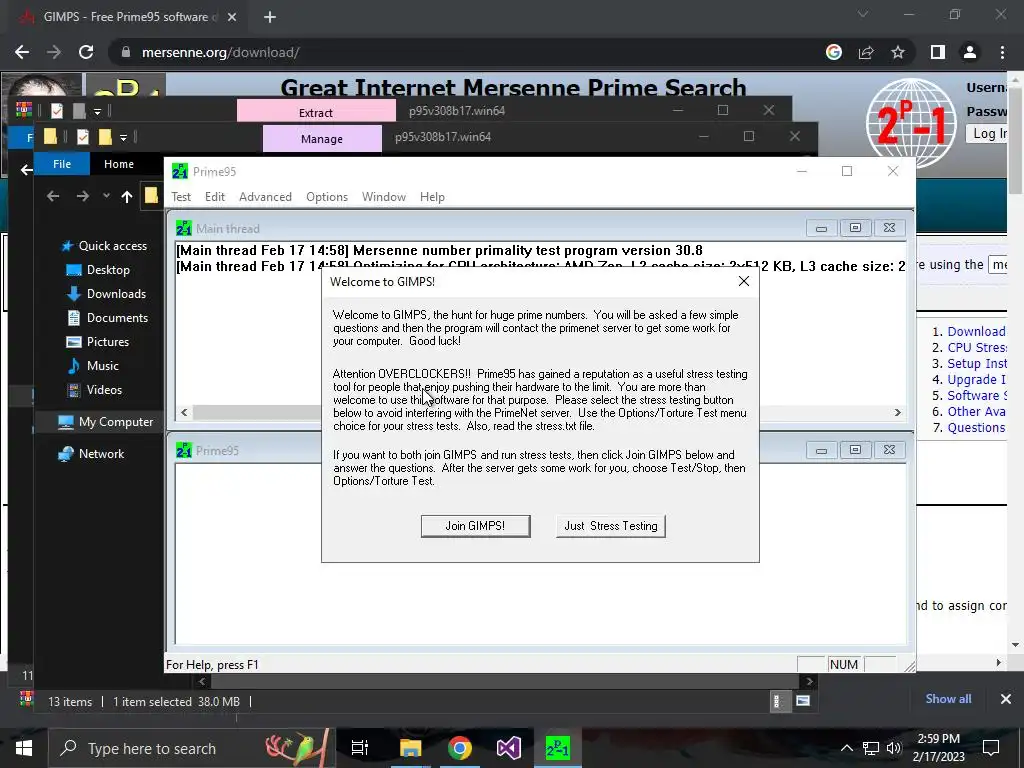The width and height of the screenshot is (1024, 768).
Task: Close the GIMPS browser tab
Action: 232,17
